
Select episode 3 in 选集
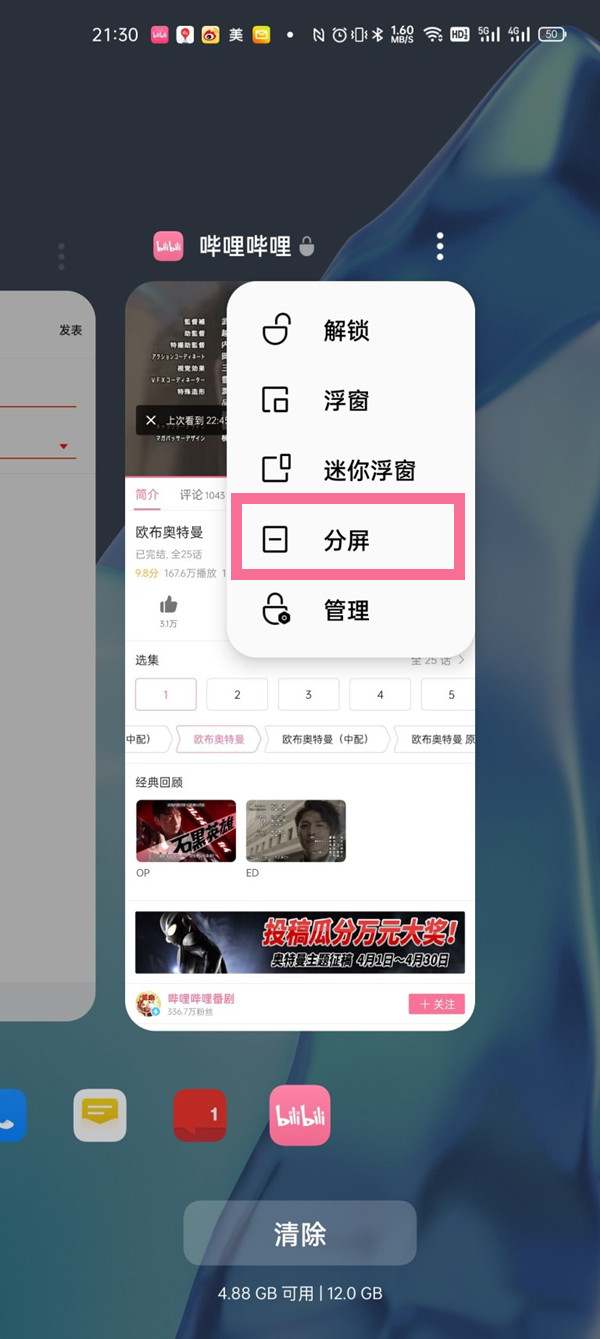tap(308, 694)
